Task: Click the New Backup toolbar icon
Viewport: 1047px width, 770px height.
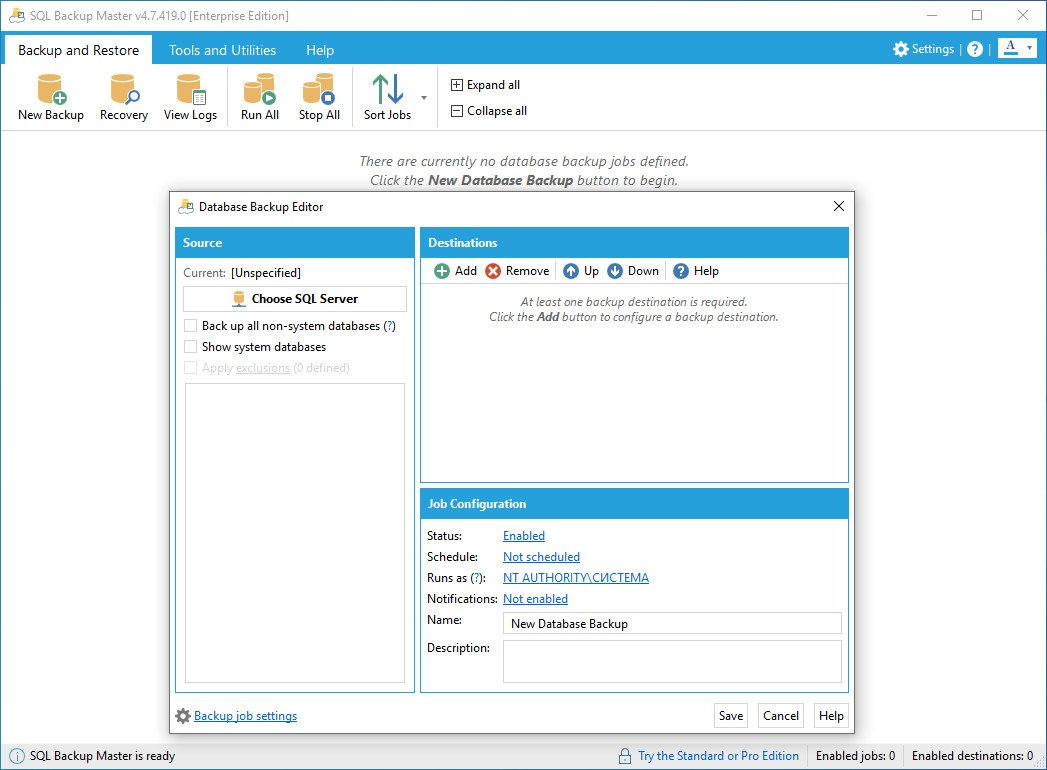Action: (51, 90)
